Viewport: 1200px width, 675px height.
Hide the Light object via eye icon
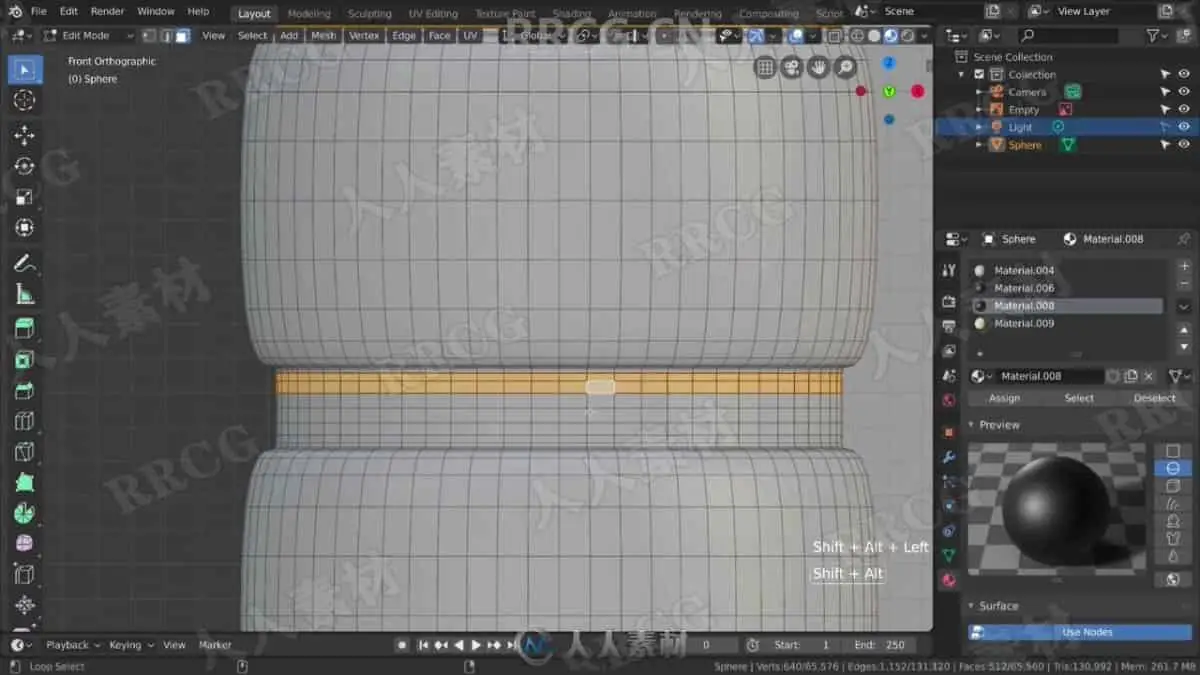point(1184,127)
